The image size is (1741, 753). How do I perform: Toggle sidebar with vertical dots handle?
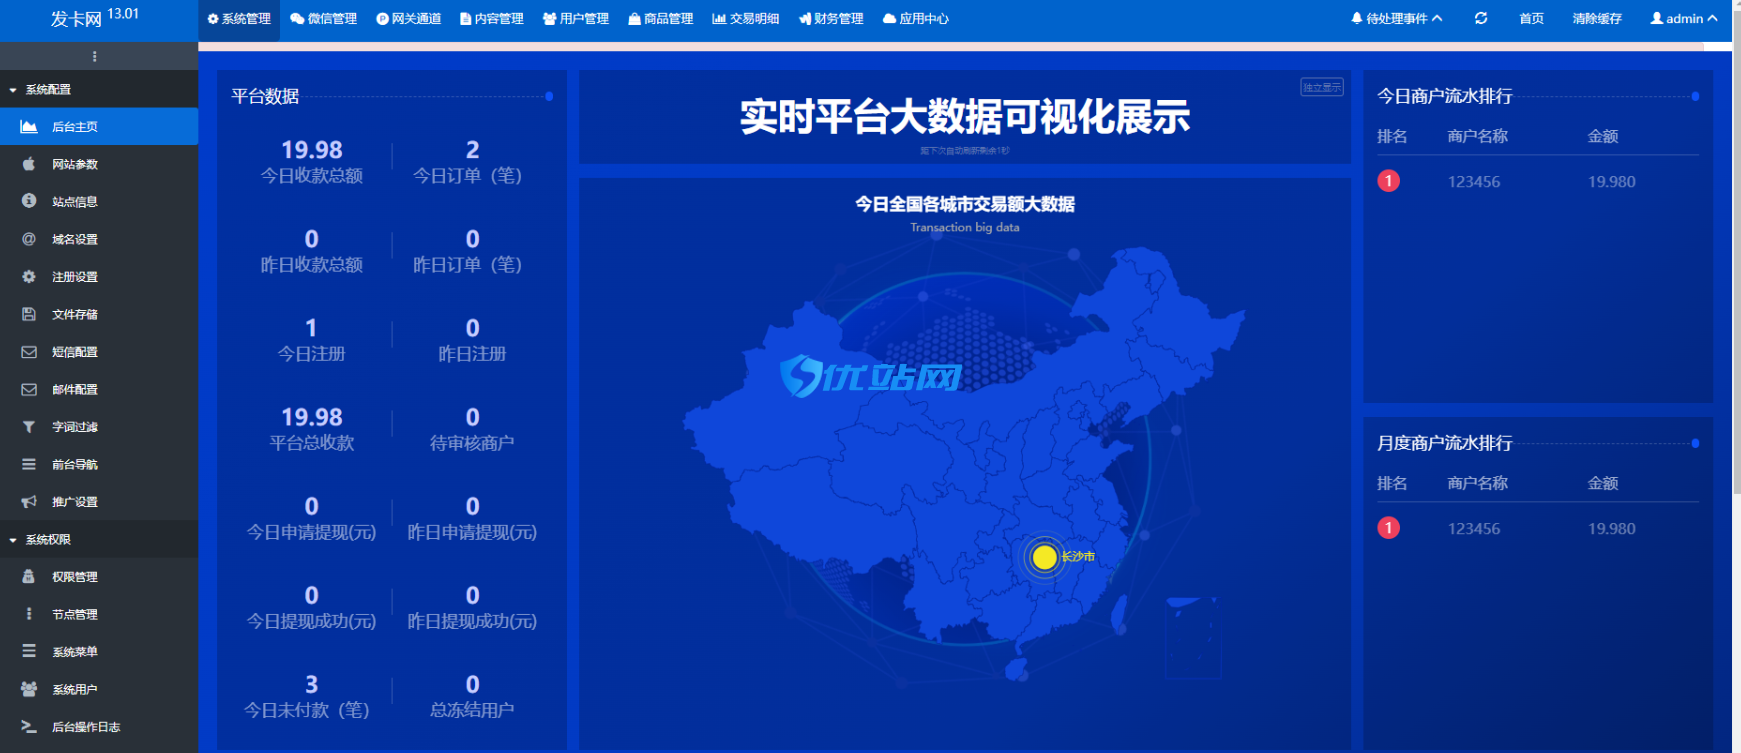95,56
